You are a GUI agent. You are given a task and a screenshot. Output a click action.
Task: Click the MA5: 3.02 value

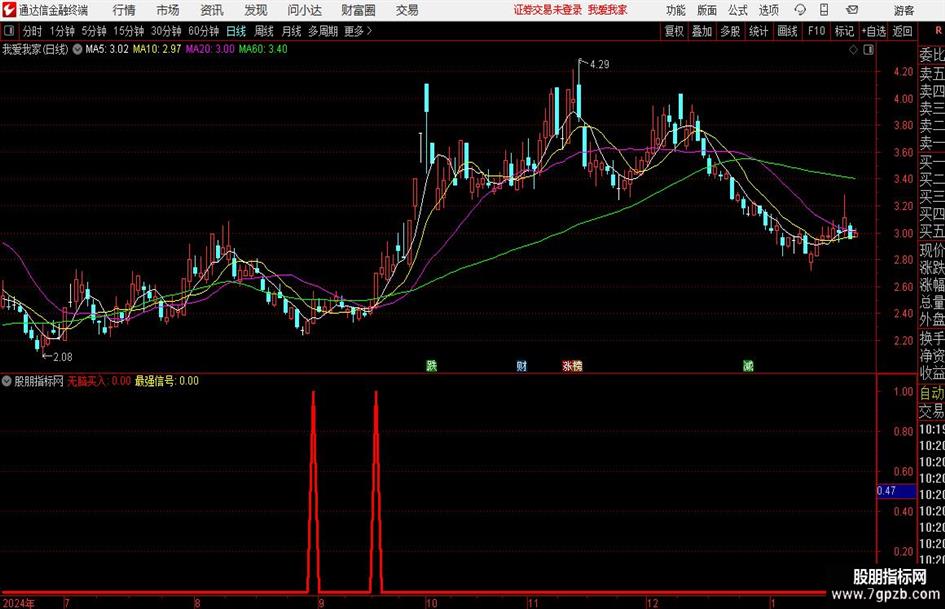point(107,49)
